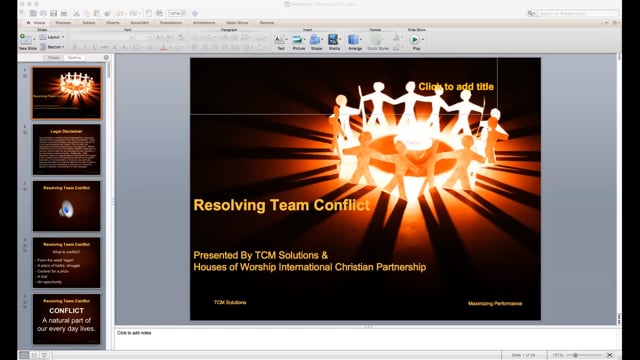Image resolution: width=640 pixels, height=360 pixels.
Task: Click the Shape insert icon
Action: 315,40
